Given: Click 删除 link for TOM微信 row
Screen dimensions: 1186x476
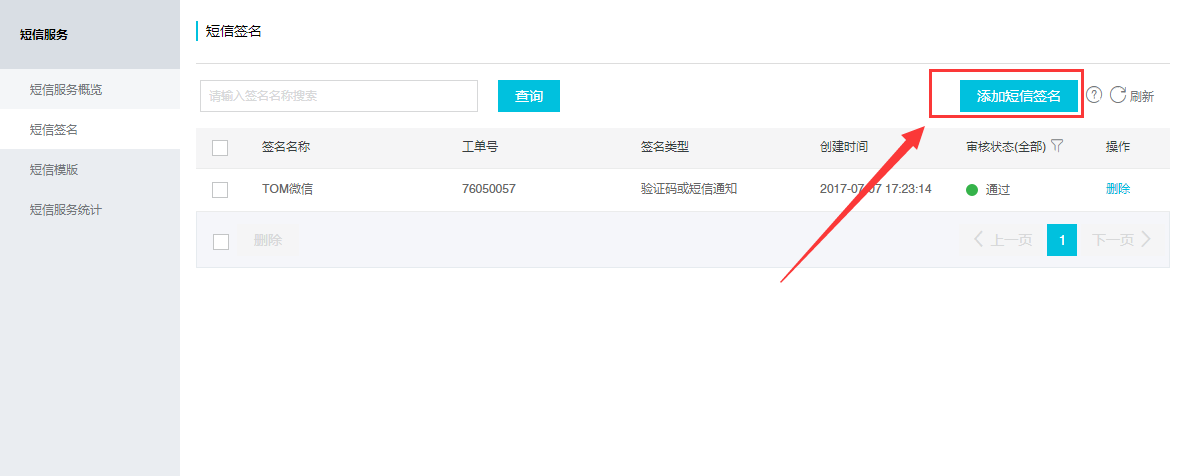Looking at the screenshot, I should click(x=1118, y=189).
